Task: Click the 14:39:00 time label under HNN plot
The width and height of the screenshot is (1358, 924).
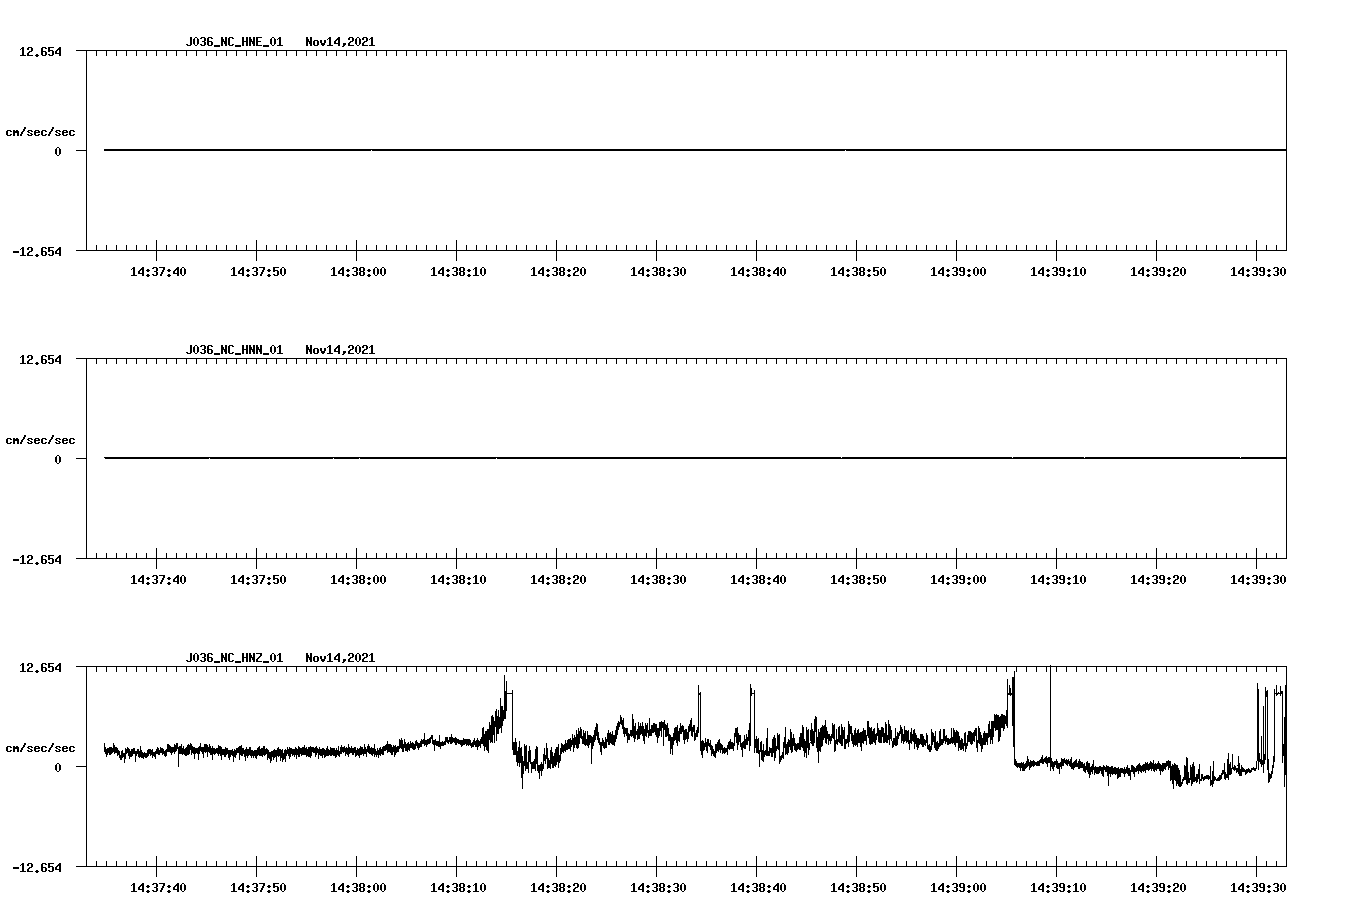Action: [x=958, y=580]
